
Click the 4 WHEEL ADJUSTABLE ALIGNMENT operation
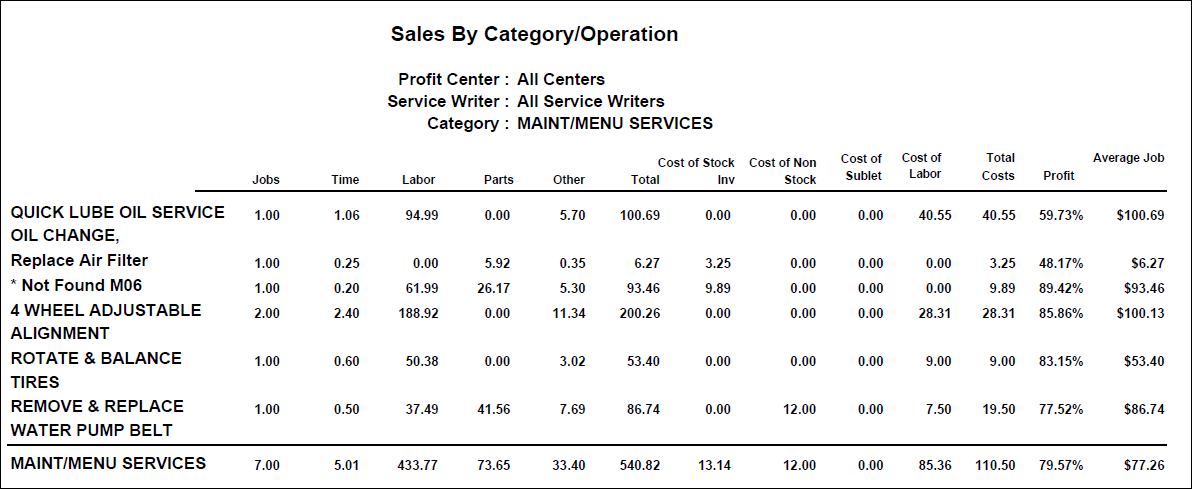(x=105, y=321)
